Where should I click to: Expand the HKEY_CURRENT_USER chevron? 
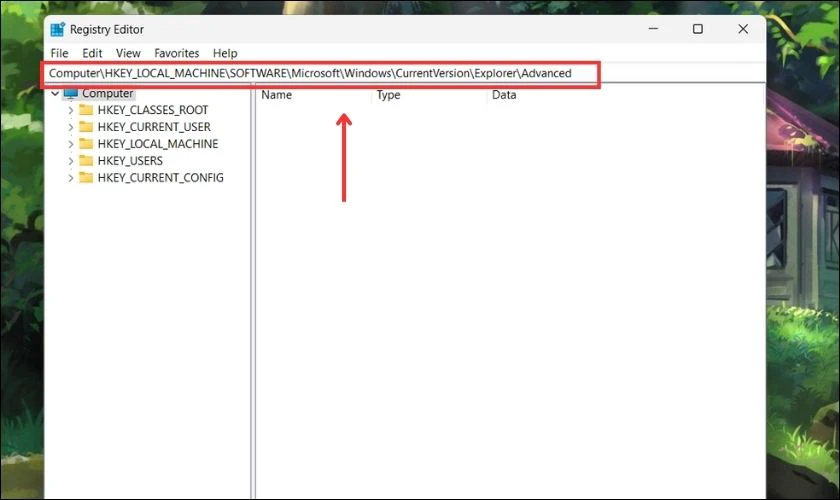click(x=70, y=127)
